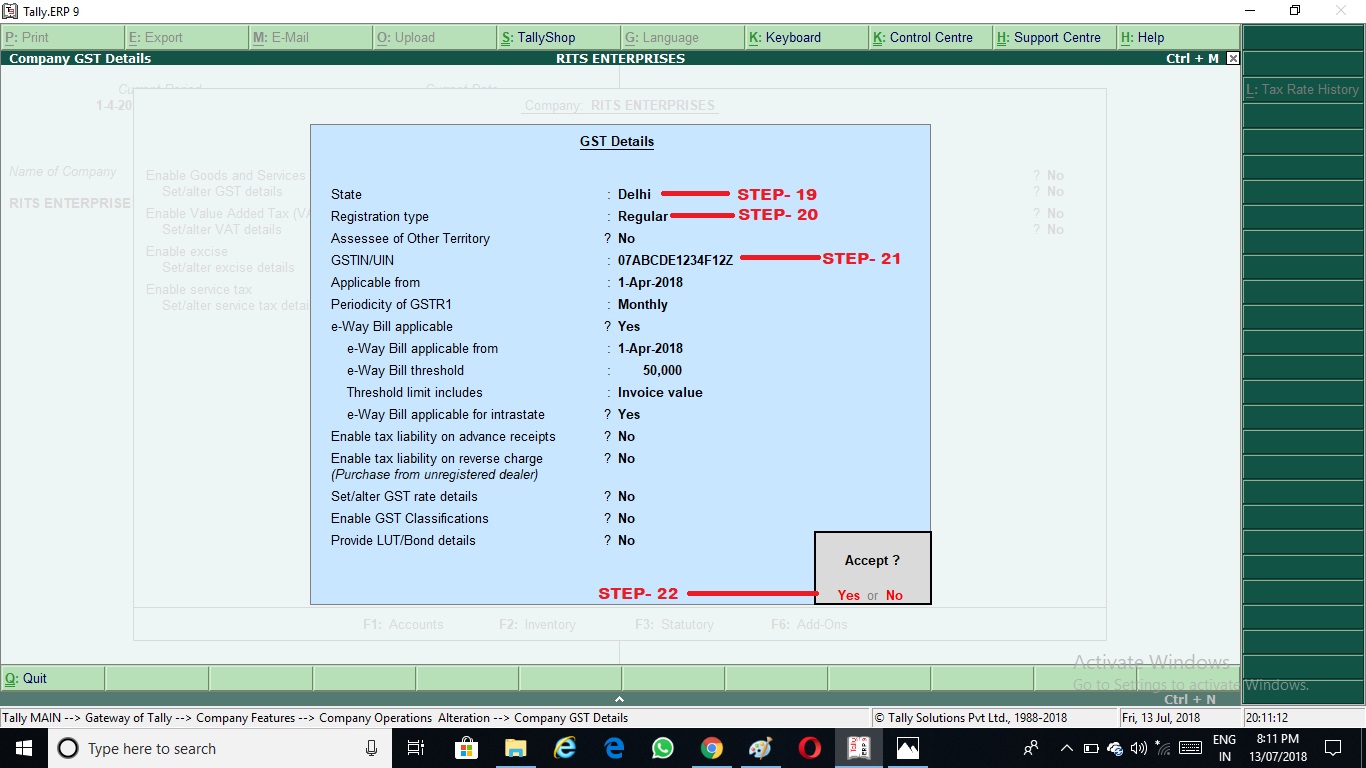The image size is (1366, 768).
Task: Open the Photos app taskbar icon
Action: pyautogui.click(x=908, y=748)
